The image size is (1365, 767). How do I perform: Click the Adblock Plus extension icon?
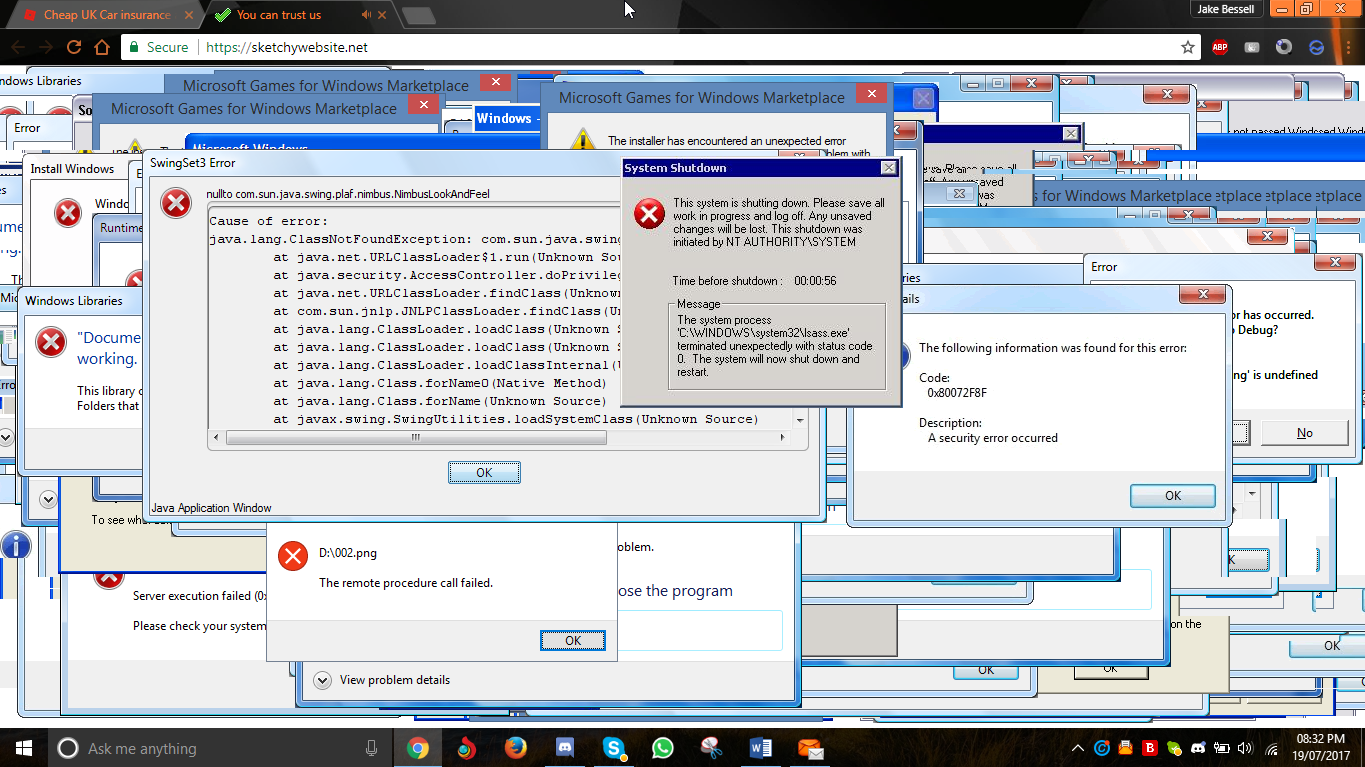tap(1219, 47)
